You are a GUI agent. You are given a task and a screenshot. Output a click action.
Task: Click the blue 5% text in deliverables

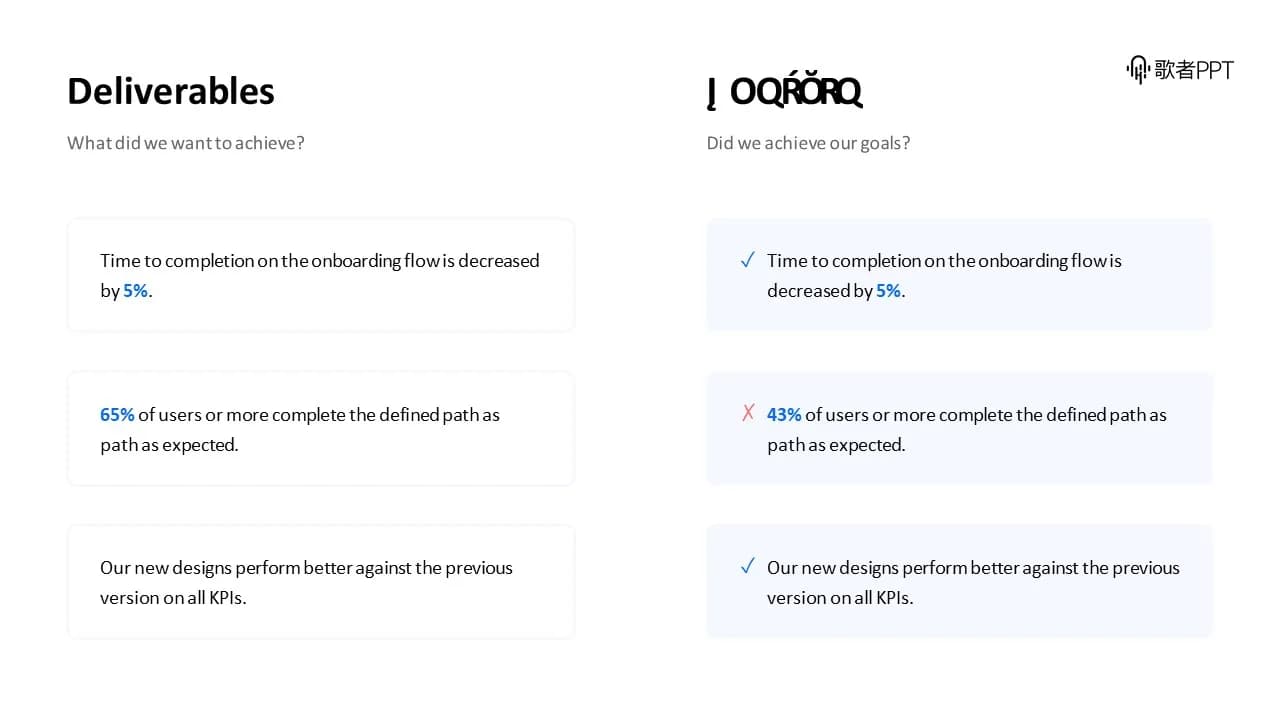[136, 291]
